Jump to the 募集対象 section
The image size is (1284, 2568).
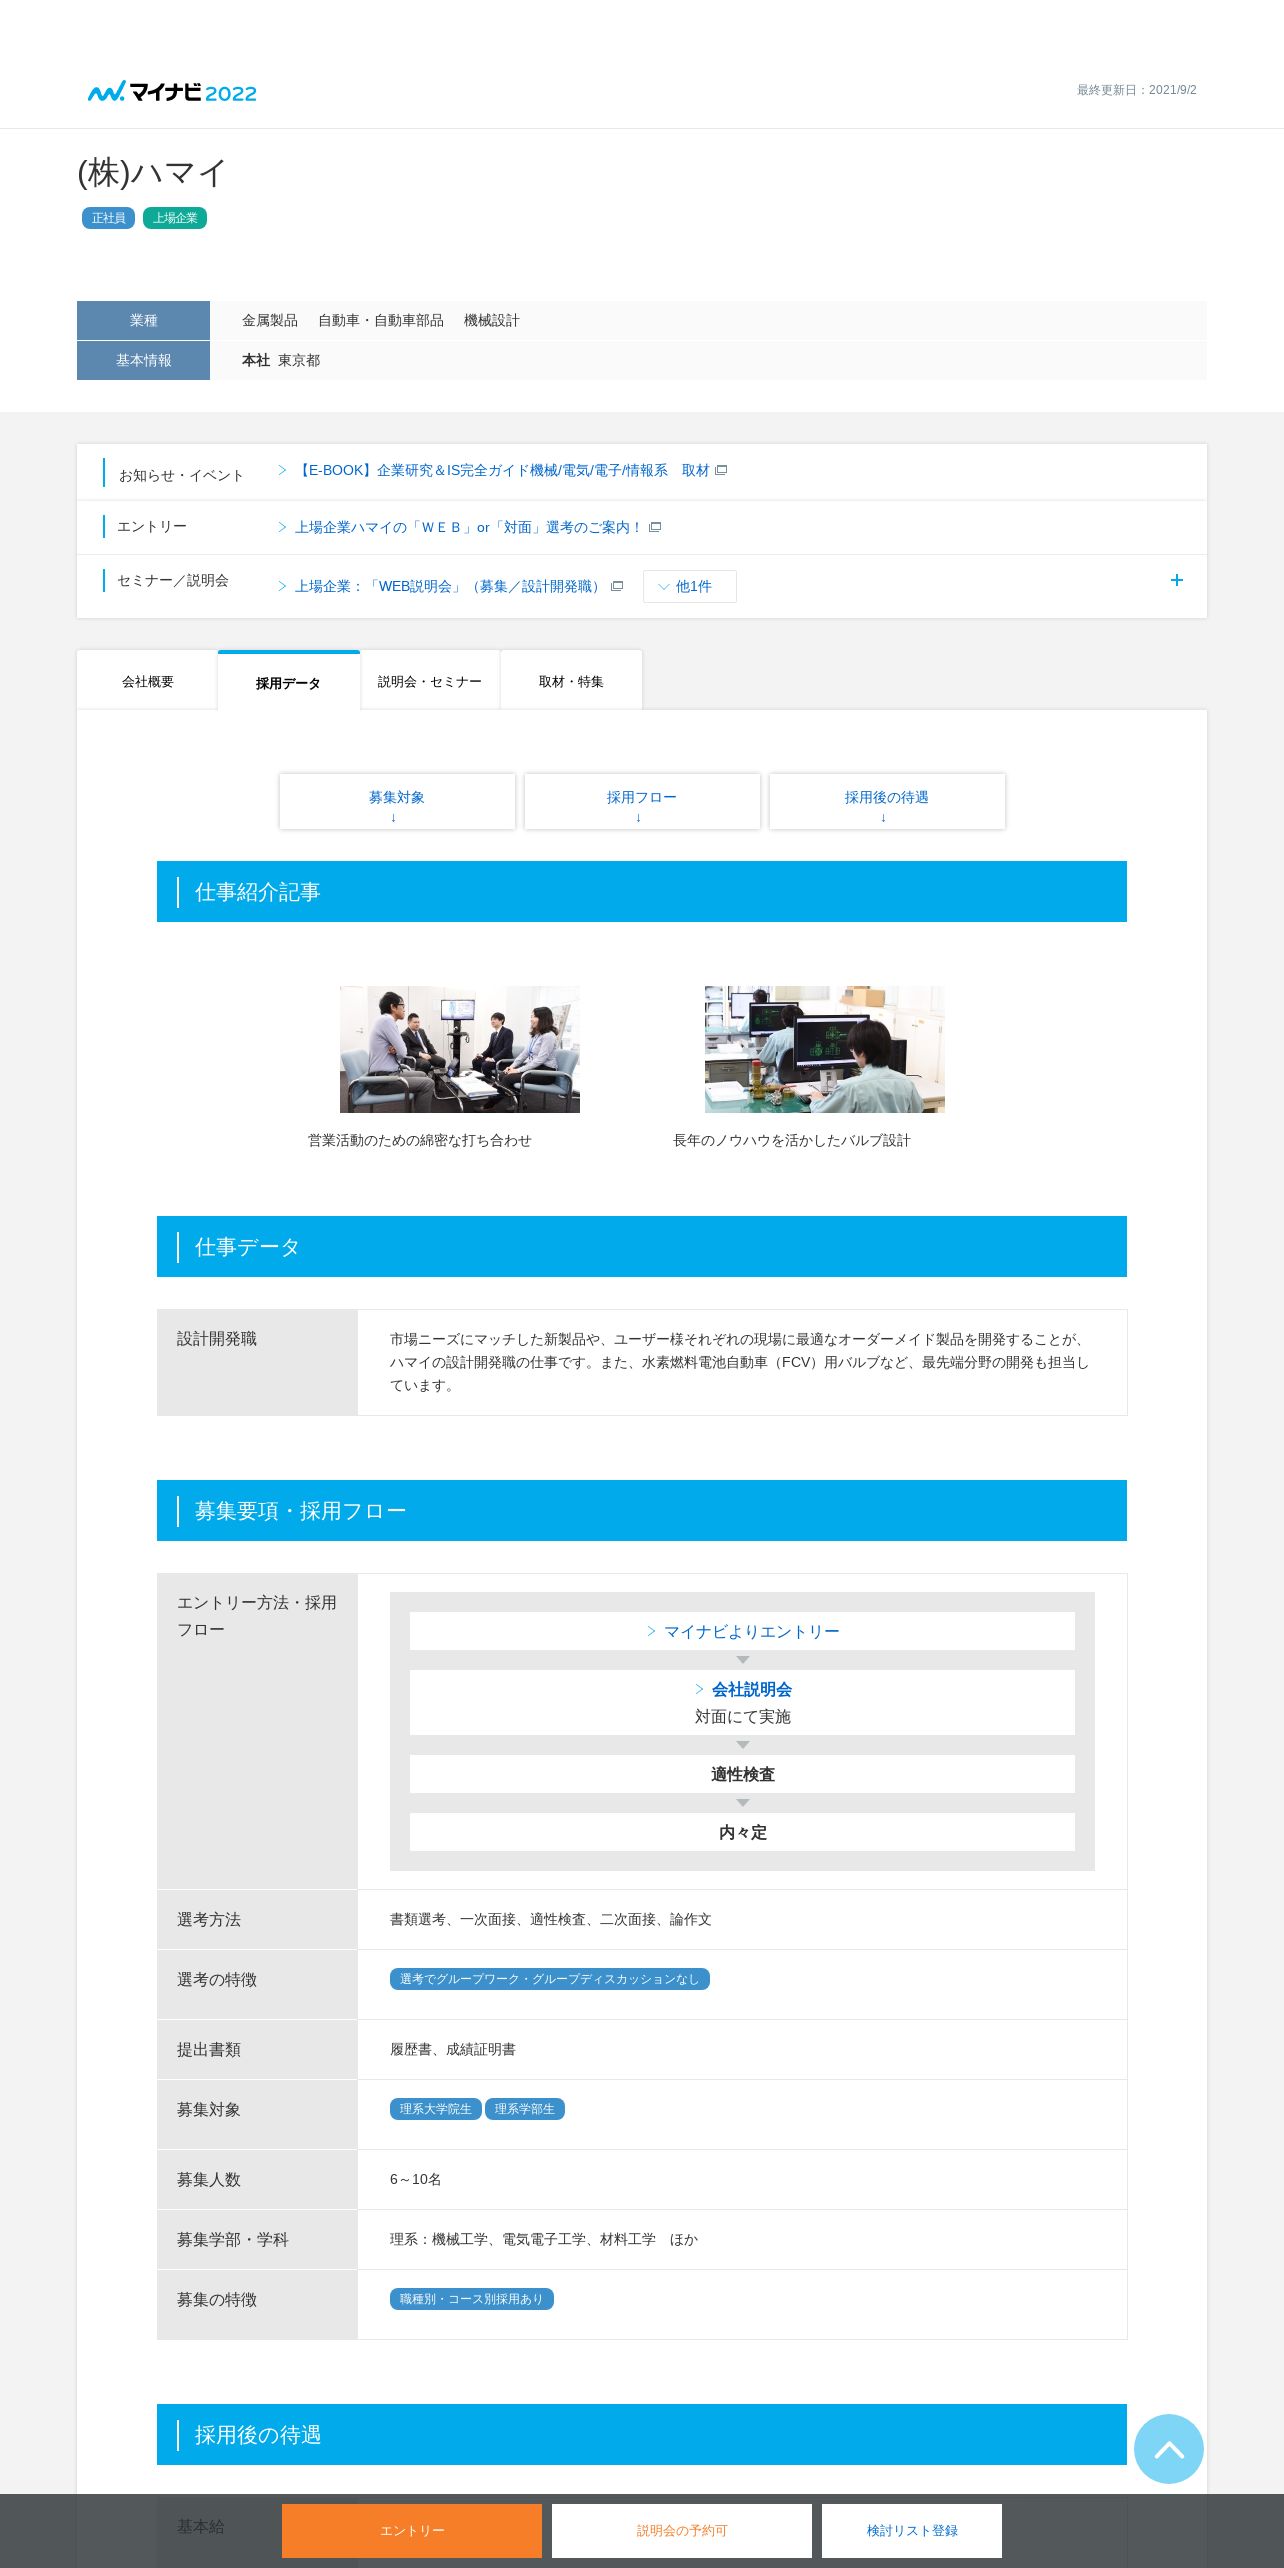[x=397, y=801]
